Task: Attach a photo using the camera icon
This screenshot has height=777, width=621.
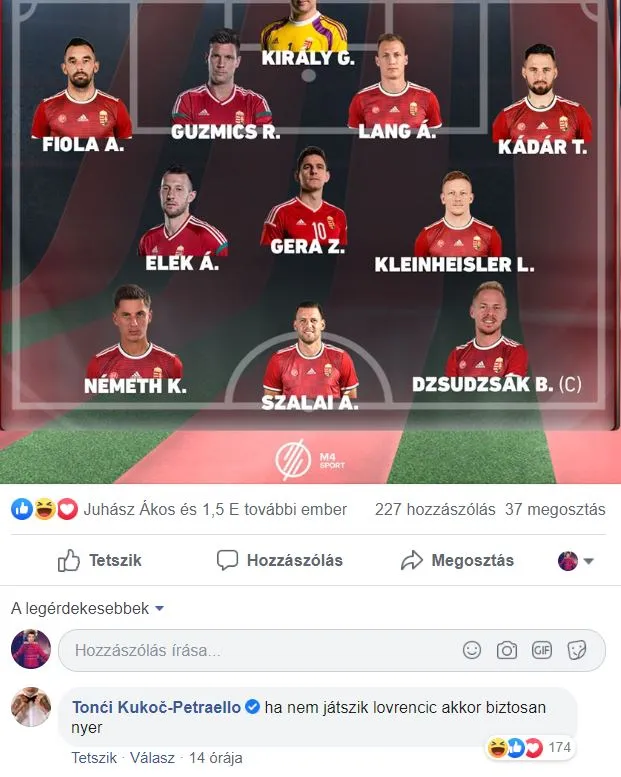Action: (x=507, y=650)
